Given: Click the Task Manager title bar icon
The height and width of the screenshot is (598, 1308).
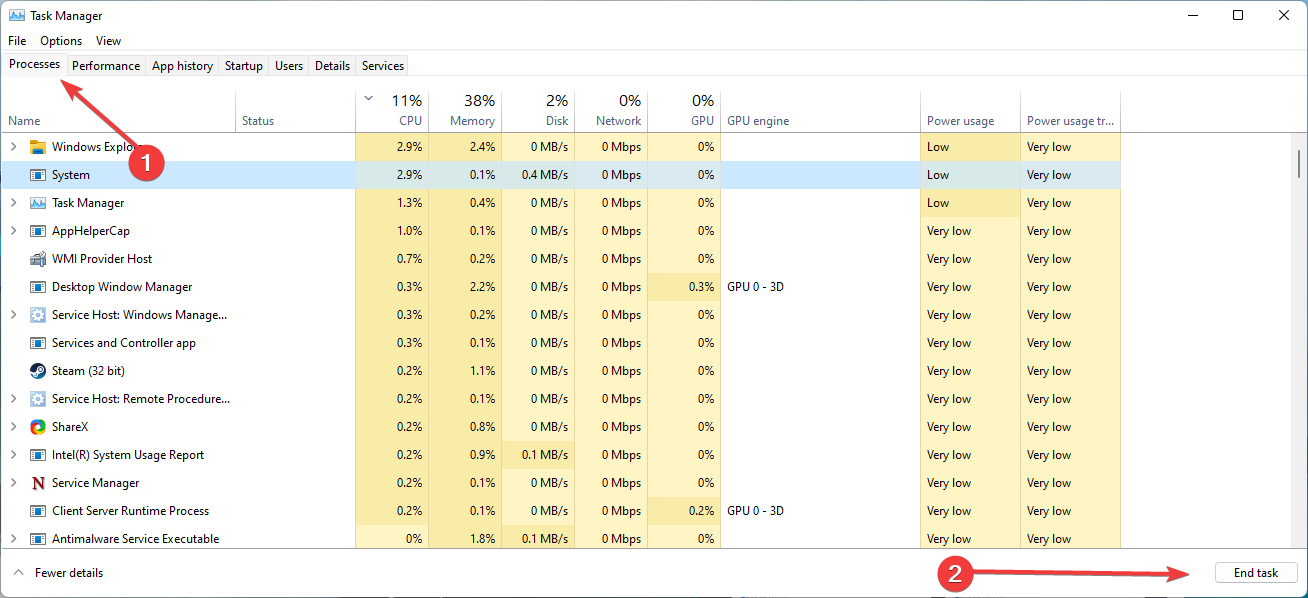Looking at the screenshot, I should tap(17, 16).
